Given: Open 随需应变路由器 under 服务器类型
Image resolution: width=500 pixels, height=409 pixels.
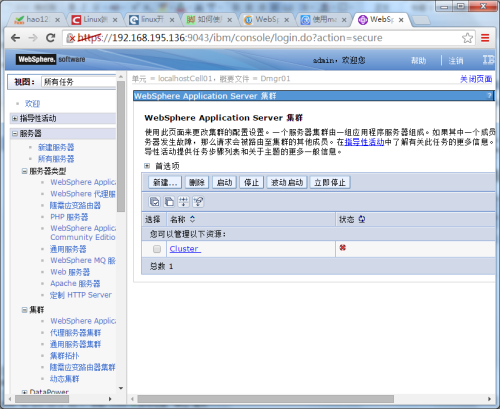Looking at the screenshot, I should 75,205.
